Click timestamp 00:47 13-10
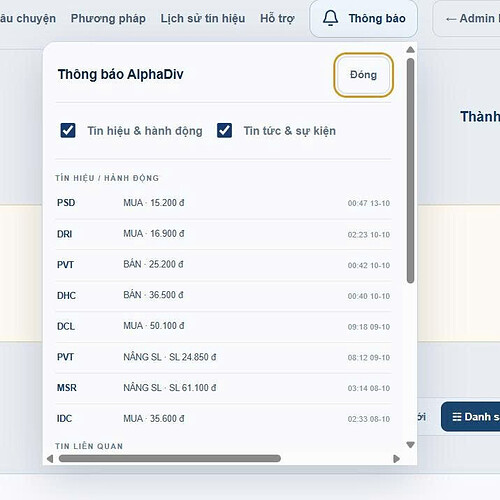 pos(369,203)
